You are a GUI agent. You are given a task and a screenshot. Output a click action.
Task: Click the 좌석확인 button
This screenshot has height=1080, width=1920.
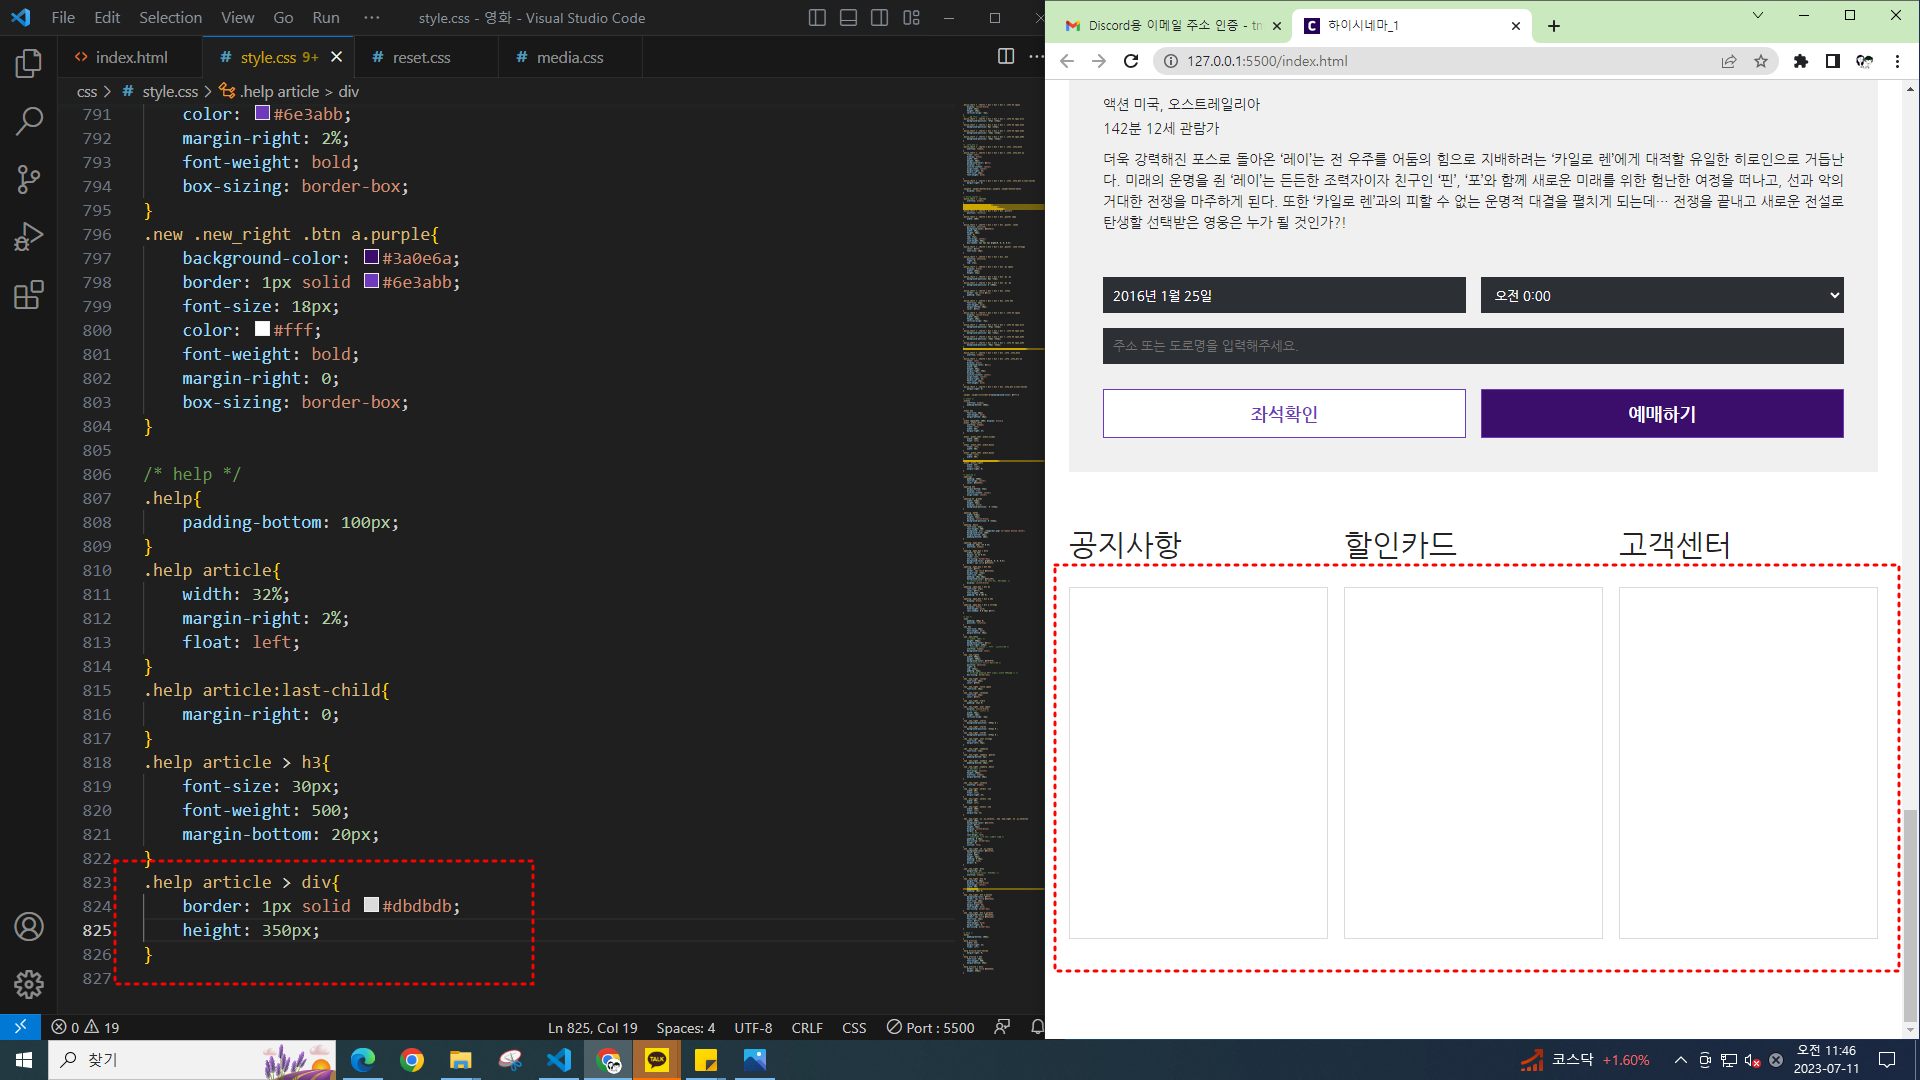coord(1283,414)
